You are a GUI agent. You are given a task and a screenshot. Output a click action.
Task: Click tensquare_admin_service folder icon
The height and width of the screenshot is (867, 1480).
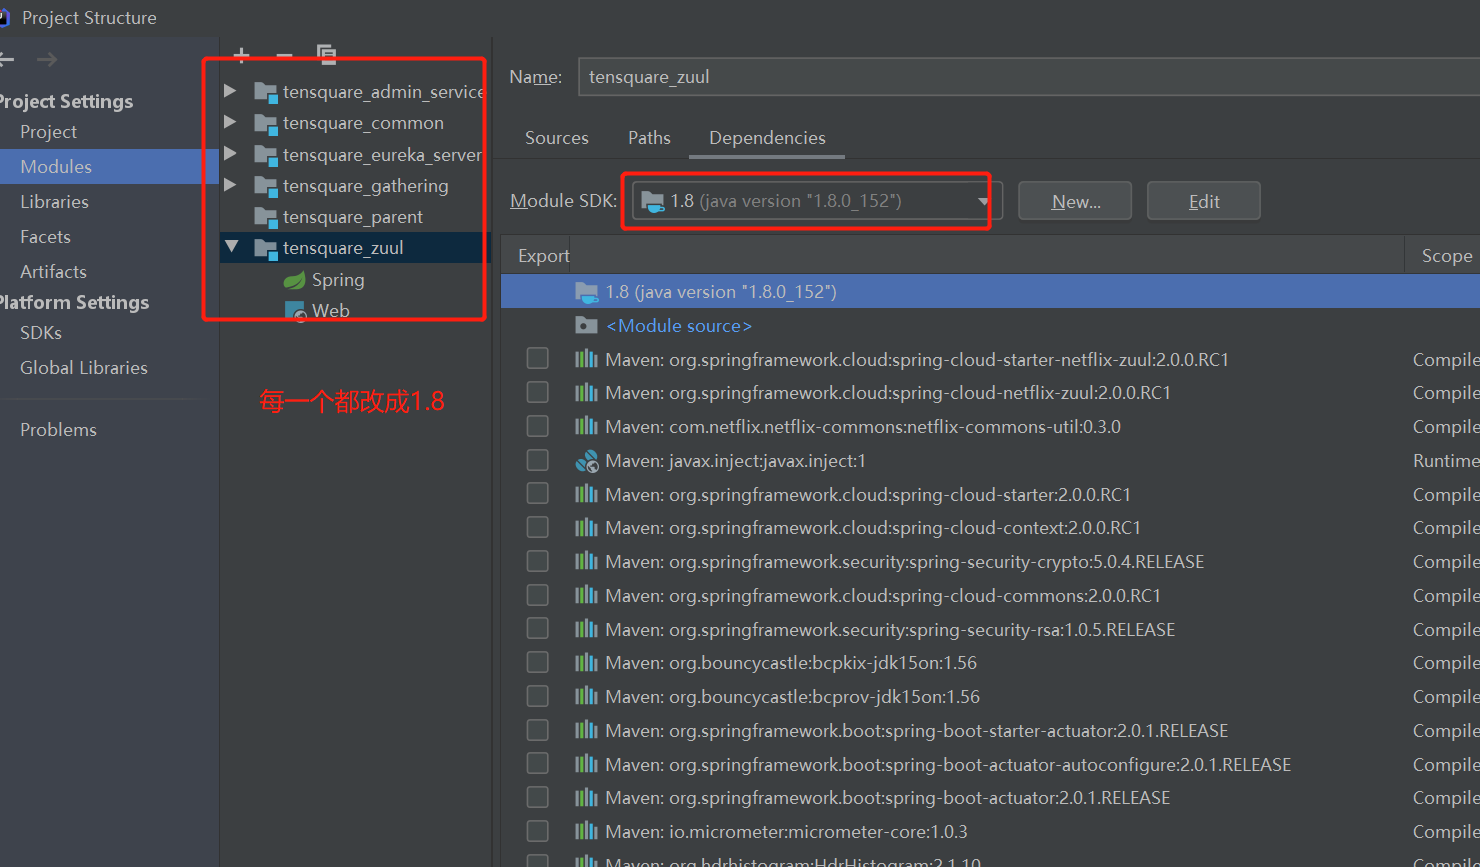click(x=265, y=92)
